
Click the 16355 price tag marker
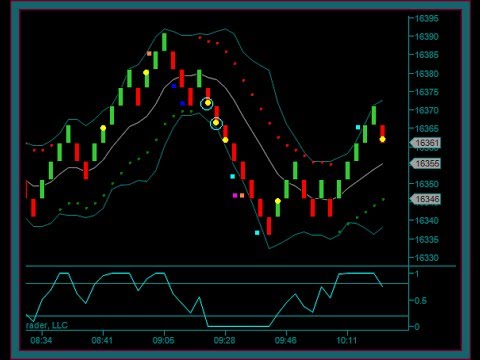425,163
